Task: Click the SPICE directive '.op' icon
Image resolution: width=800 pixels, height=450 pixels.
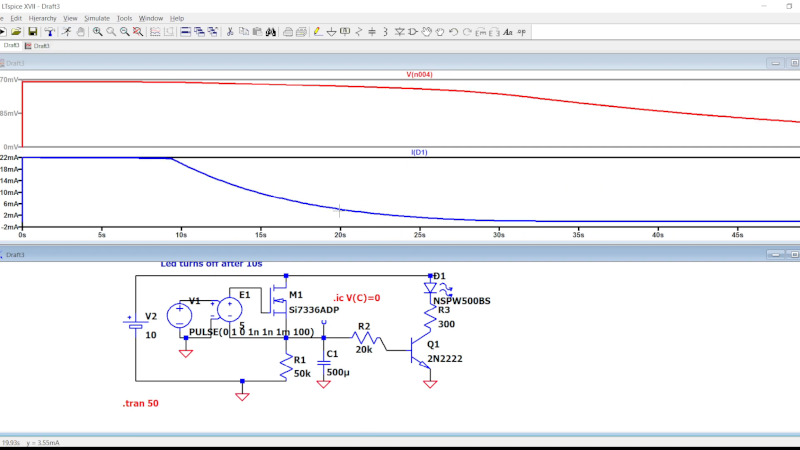Action: [523, 32]
